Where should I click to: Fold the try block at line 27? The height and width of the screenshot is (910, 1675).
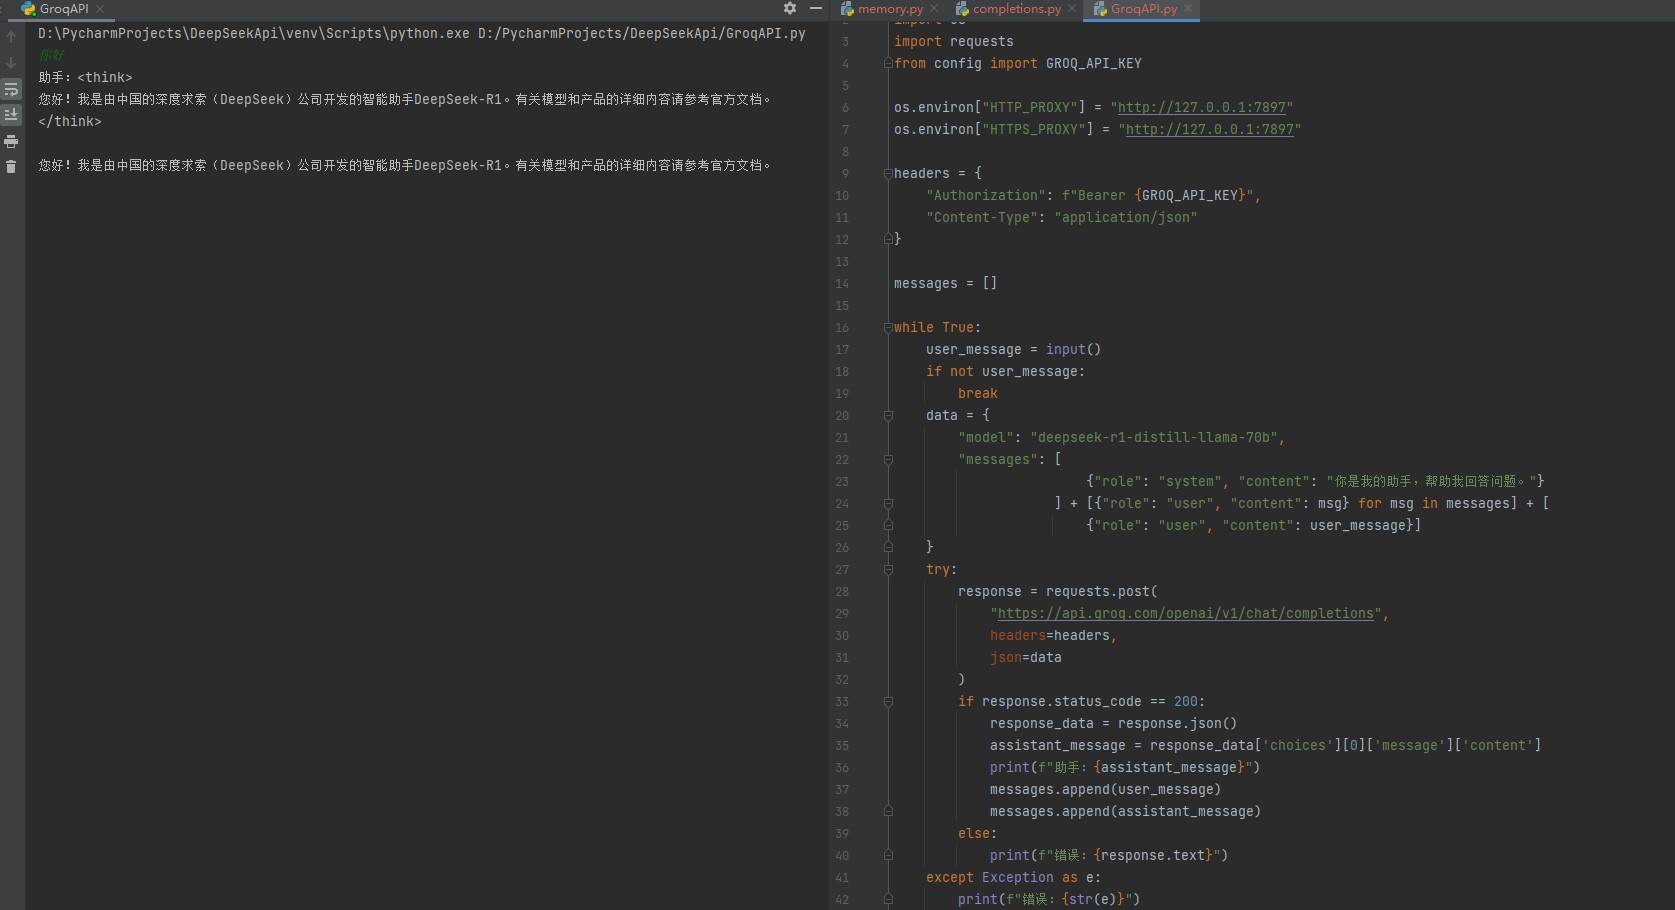[x=888, y=569]
